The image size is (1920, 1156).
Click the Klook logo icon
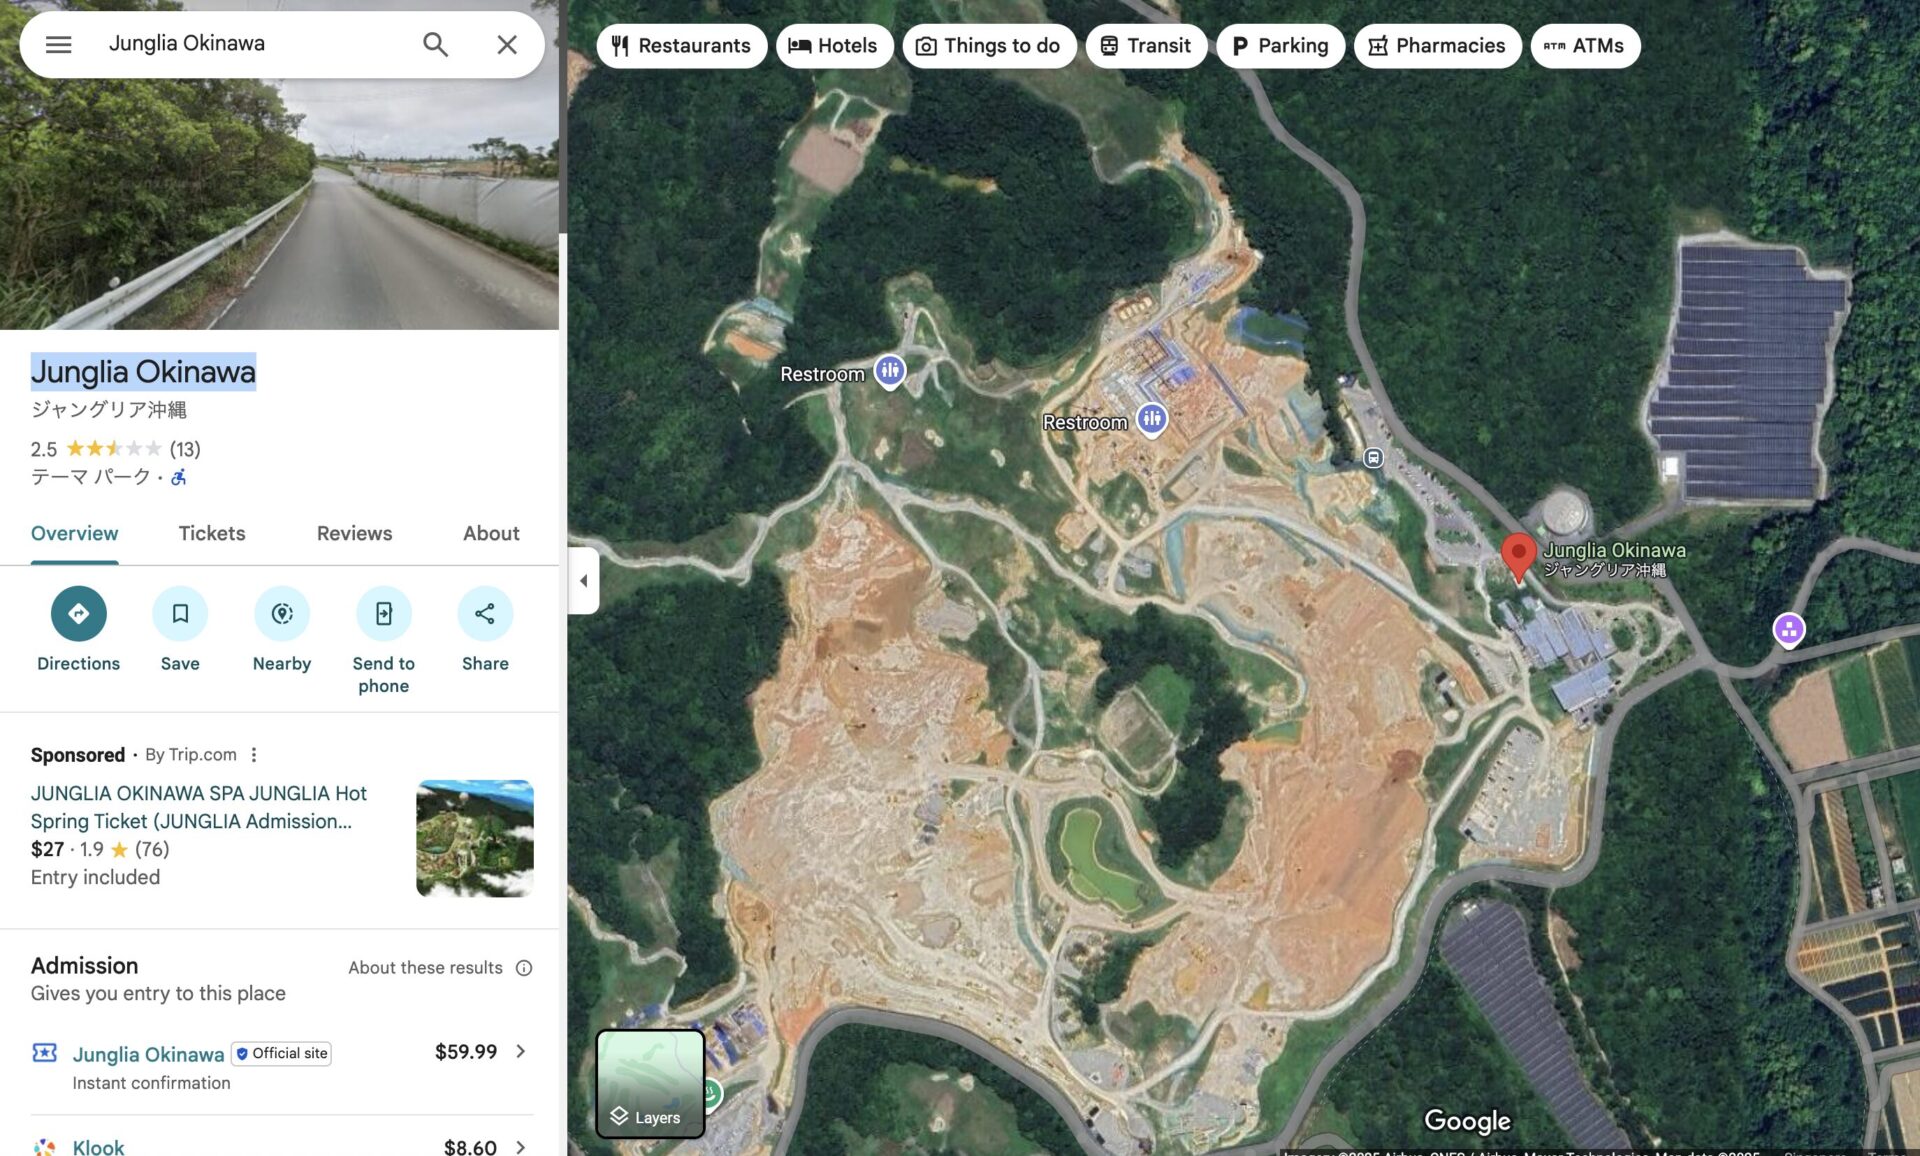(44, 1147)
